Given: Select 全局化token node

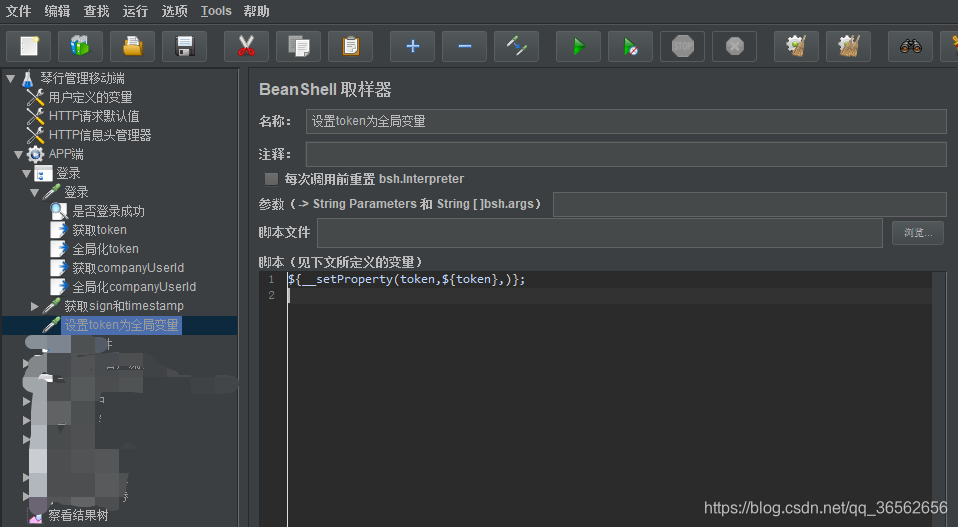Looking at the screenshot, I should [105, 249].
